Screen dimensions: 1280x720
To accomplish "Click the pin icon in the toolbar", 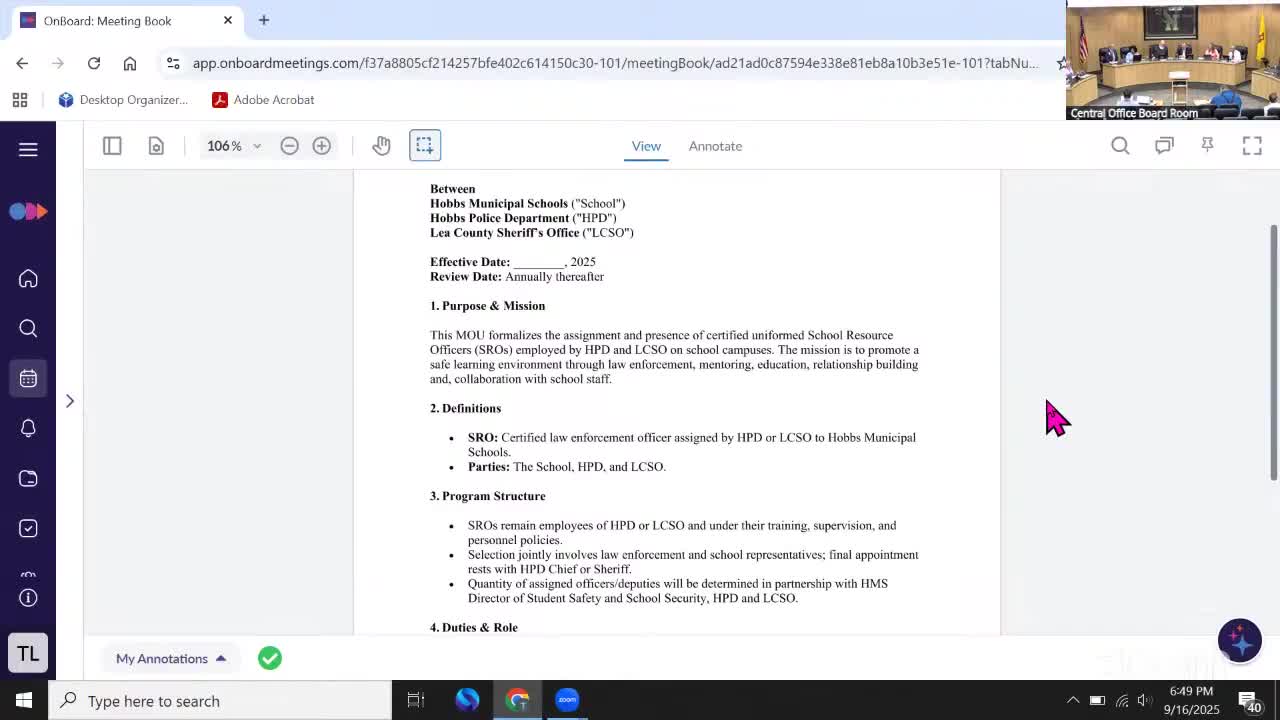I will tap(1208, 146).
